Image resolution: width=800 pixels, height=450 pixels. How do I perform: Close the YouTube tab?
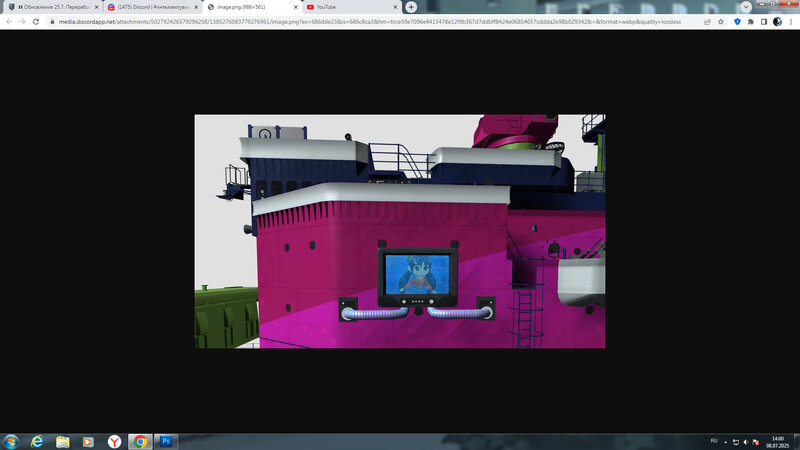click(x=395, y=7)
